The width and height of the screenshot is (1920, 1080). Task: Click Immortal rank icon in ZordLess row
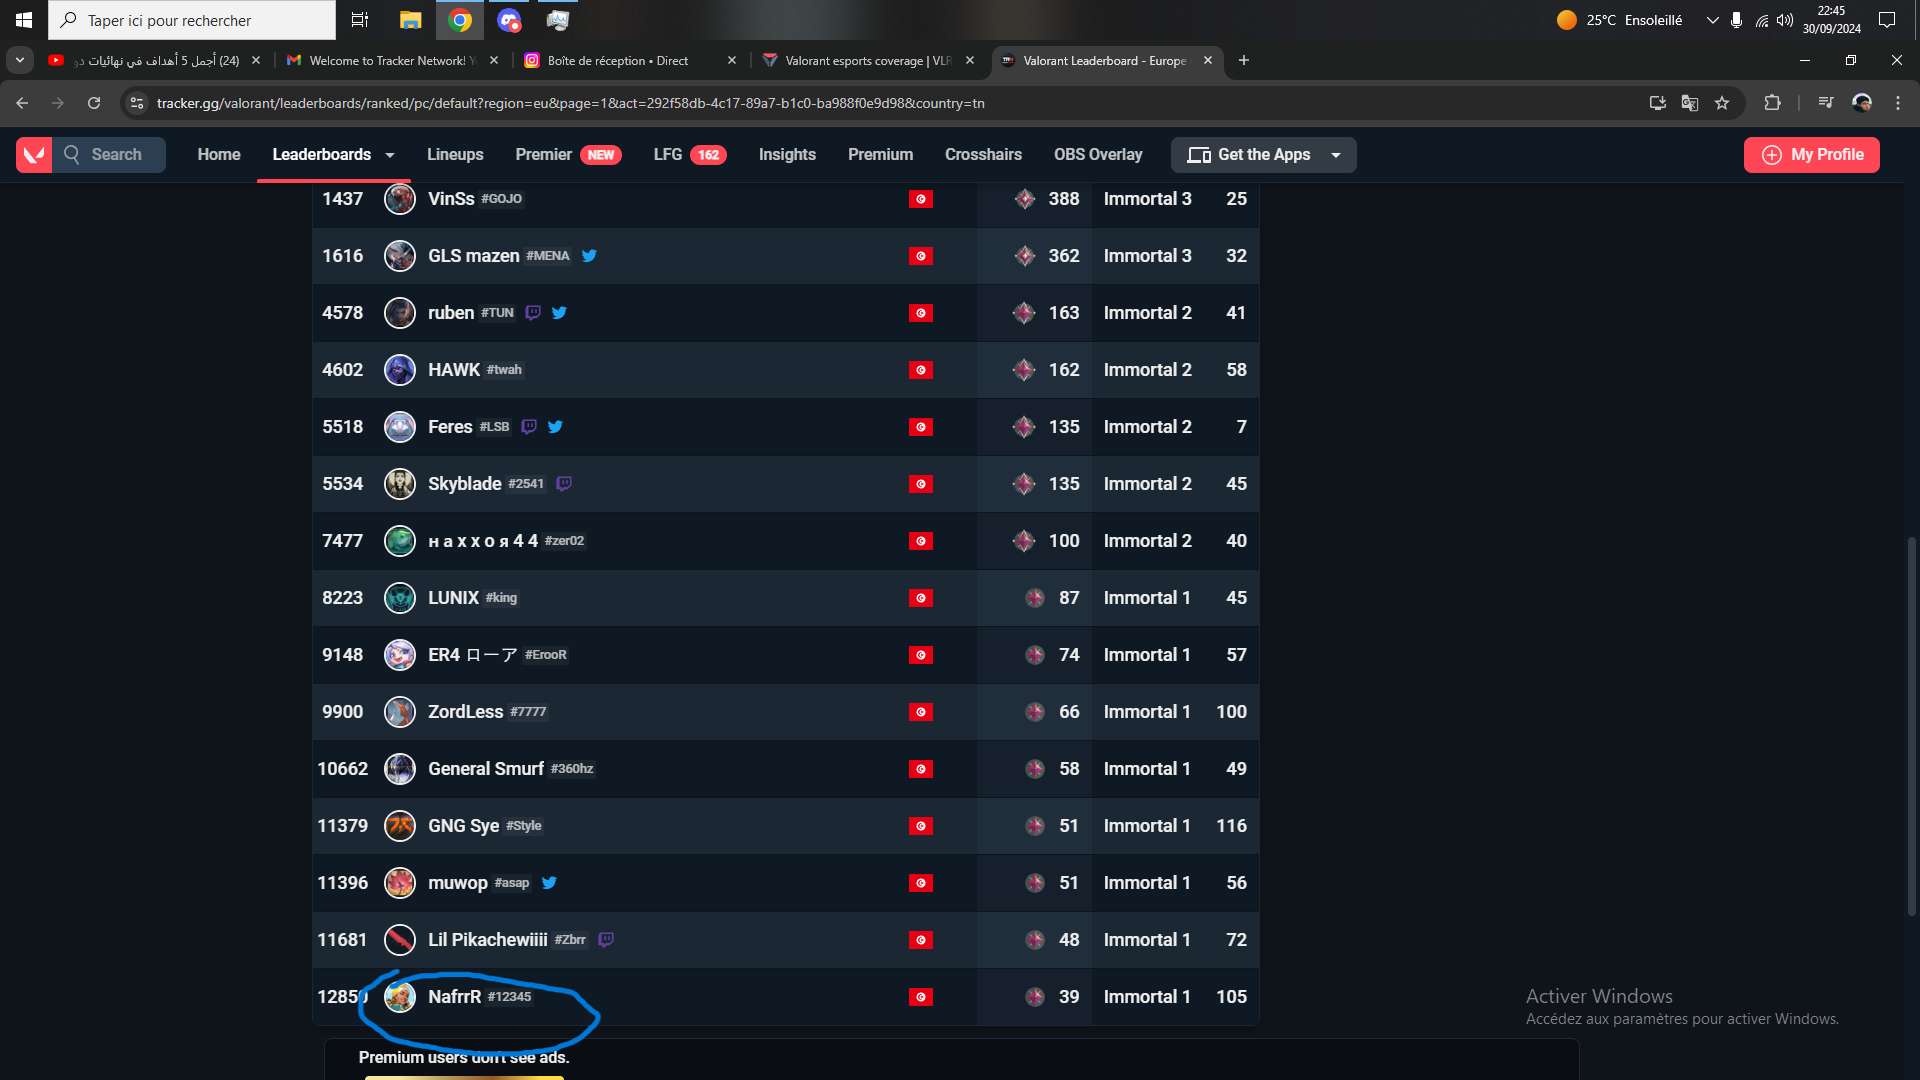tap(1035, 712)
